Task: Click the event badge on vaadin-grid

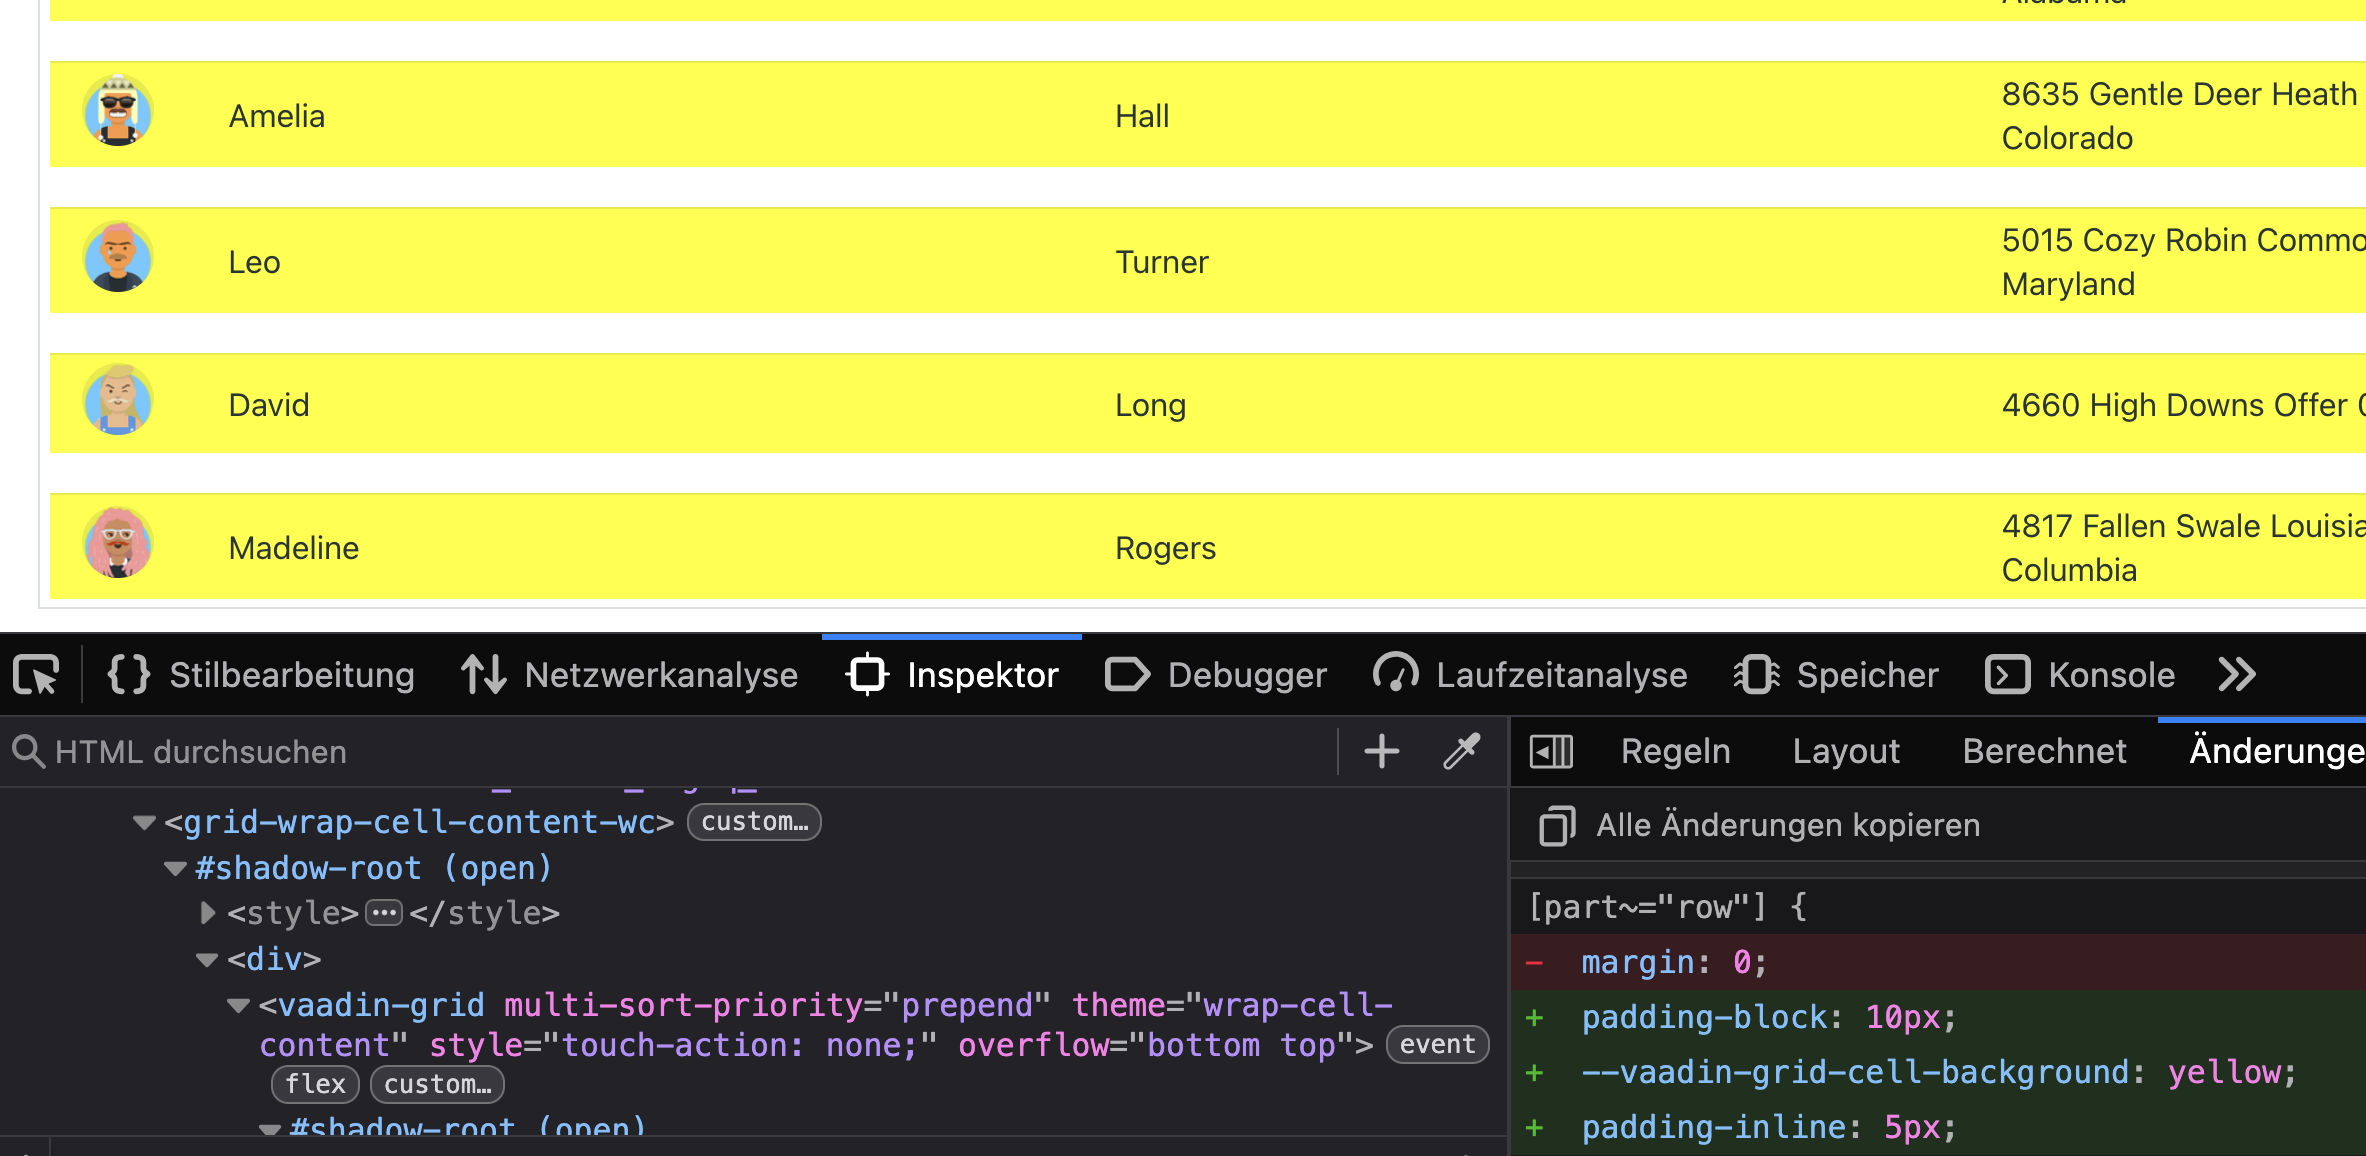Action: (1437, 1045)
